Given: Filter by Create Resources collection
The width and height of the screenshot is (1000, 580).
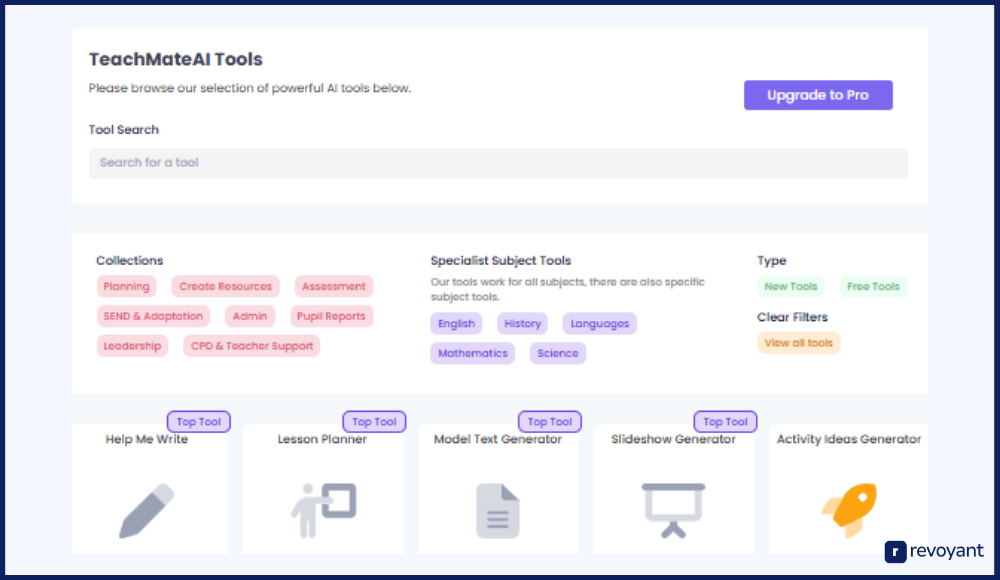Looking at the screenshot, I should pos(225,286).
